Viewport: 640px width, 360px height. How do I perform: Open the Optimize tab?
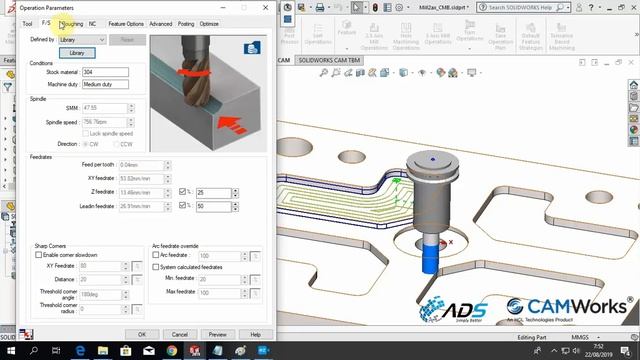pos(209,24)
